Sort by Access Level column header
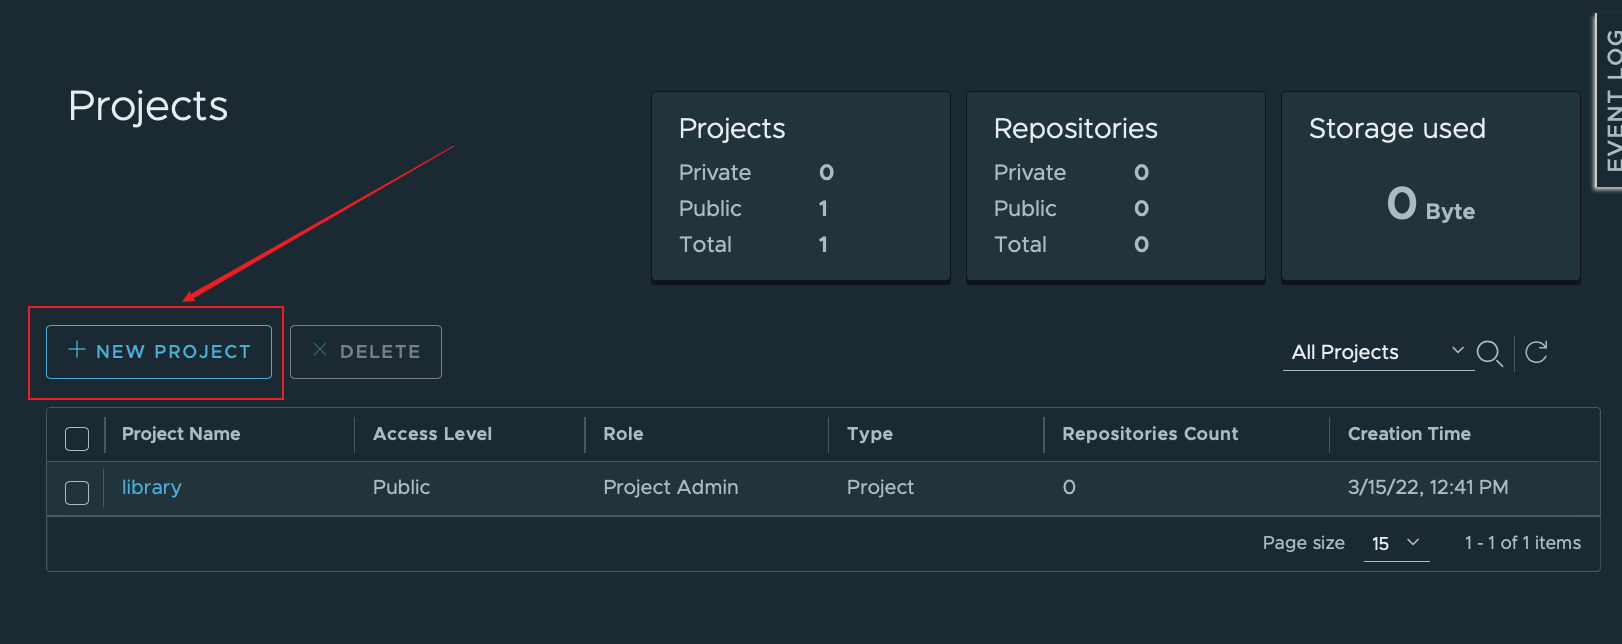1622x644 pixels. pyautogui.click(x=432, y=434)
